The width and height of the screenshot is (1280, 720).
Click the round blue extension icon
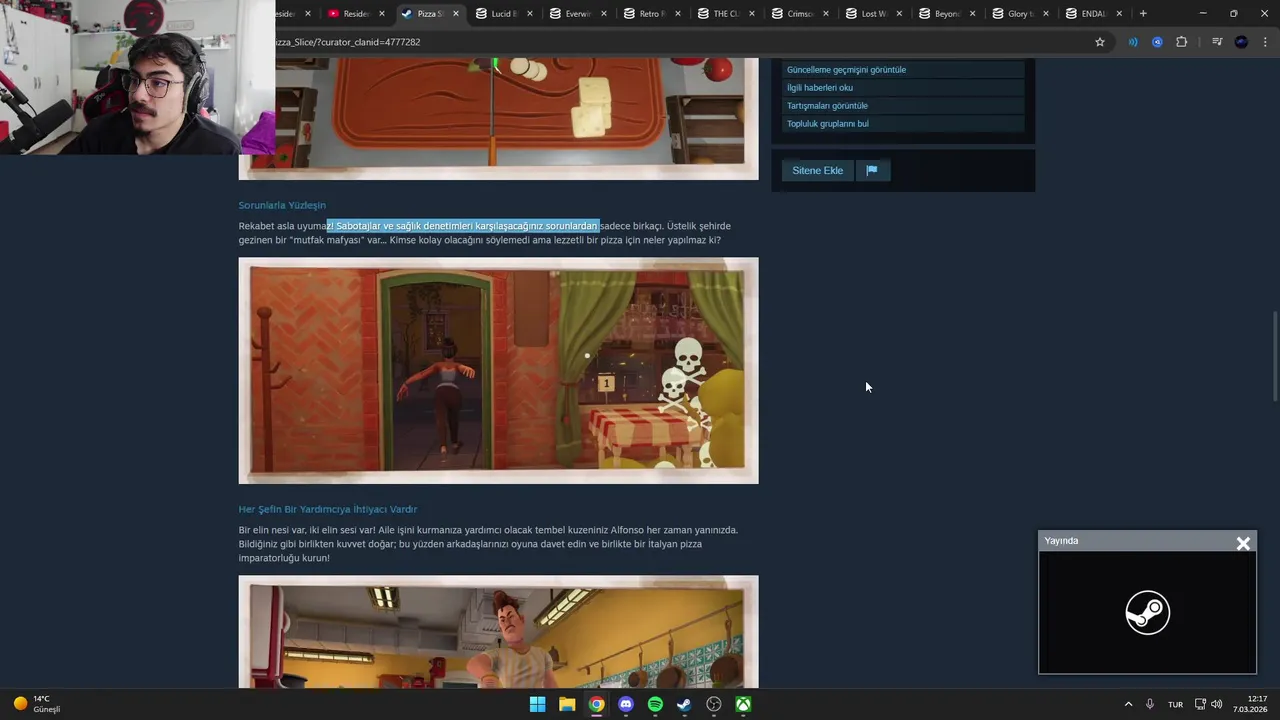coord(1157,42)
